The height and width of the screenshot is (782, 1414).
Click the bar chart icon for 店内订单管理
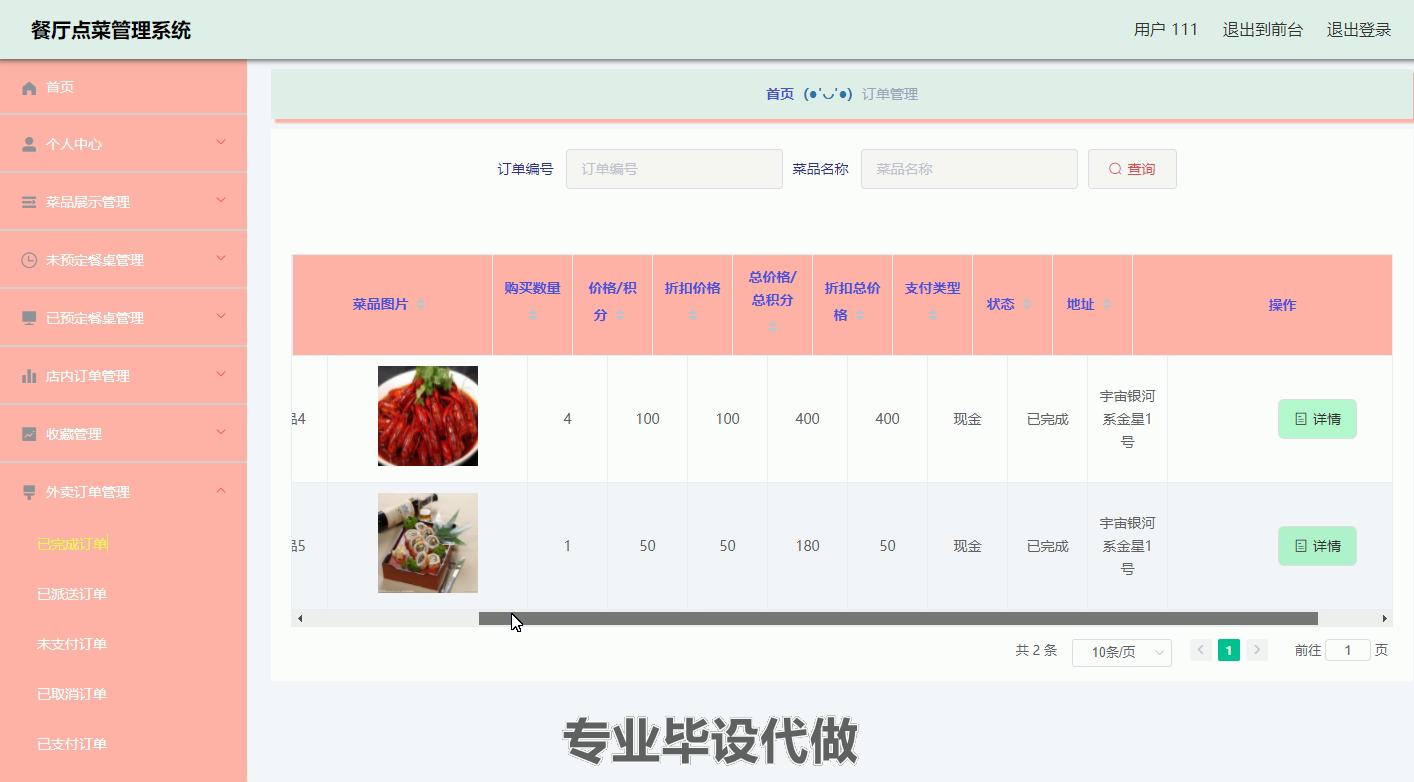pyautogui.click(x=31, y=375)
